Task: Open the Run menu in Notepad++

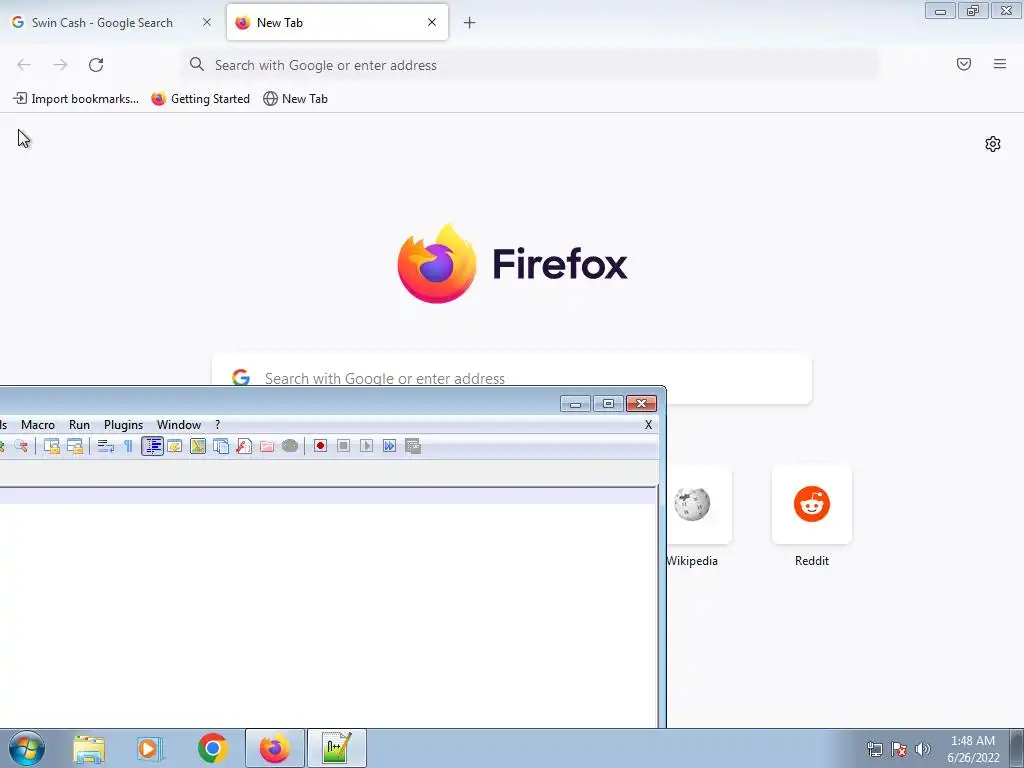Action: tap(79, 424)
